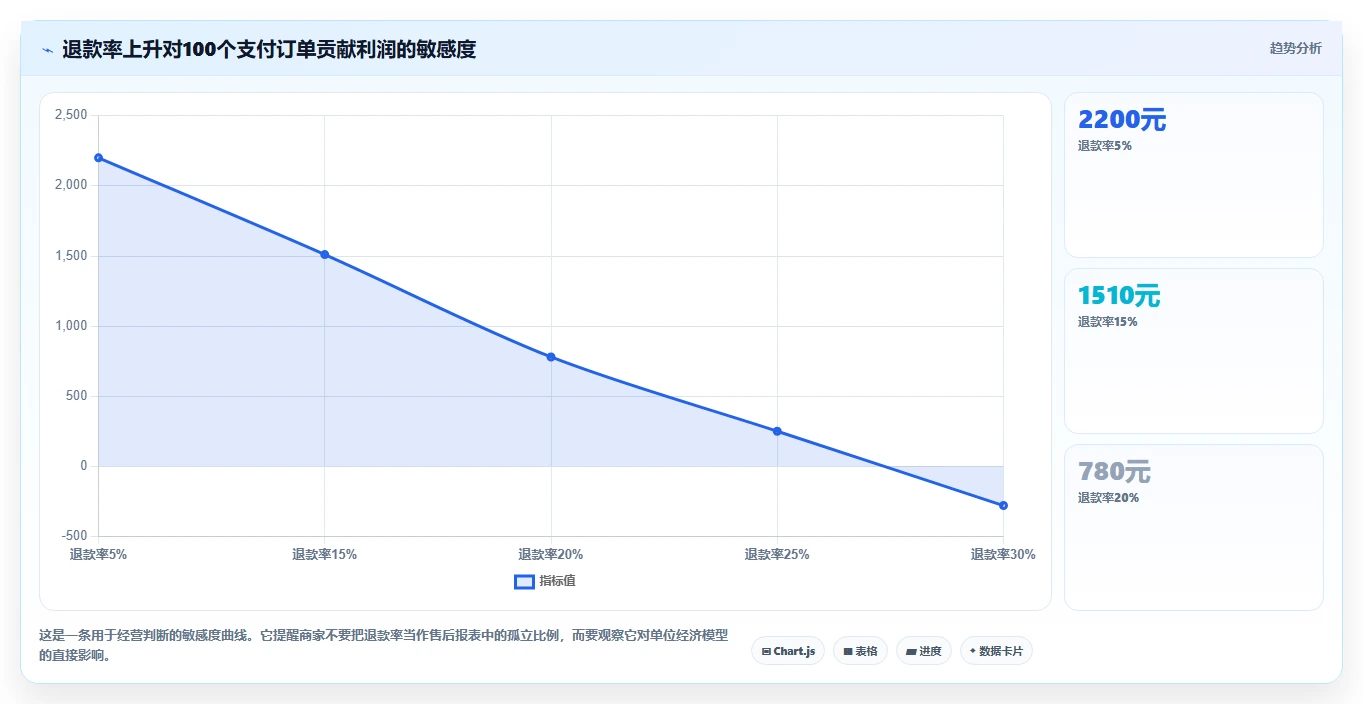Click y-axis value 2,500

point(71,115)
